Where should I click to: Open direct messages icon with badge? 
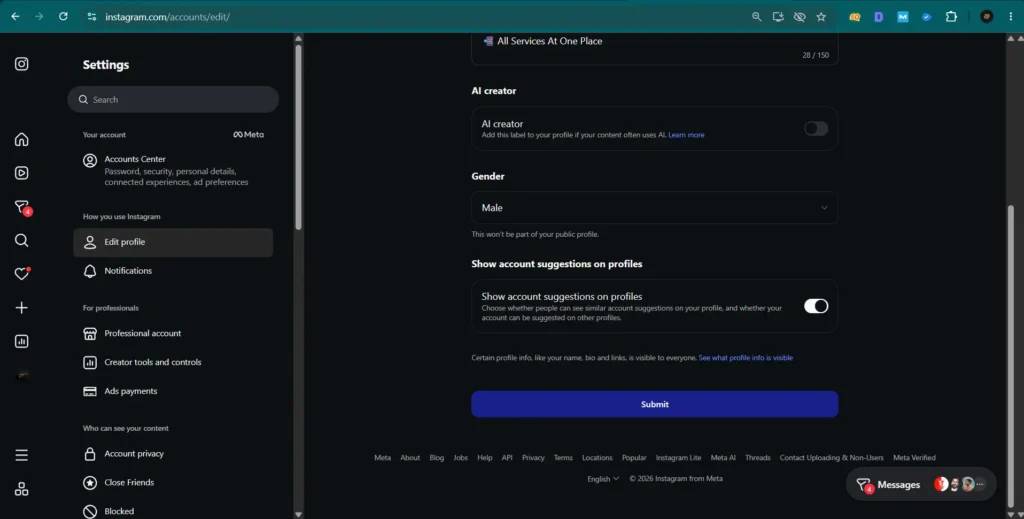[22, 208]
